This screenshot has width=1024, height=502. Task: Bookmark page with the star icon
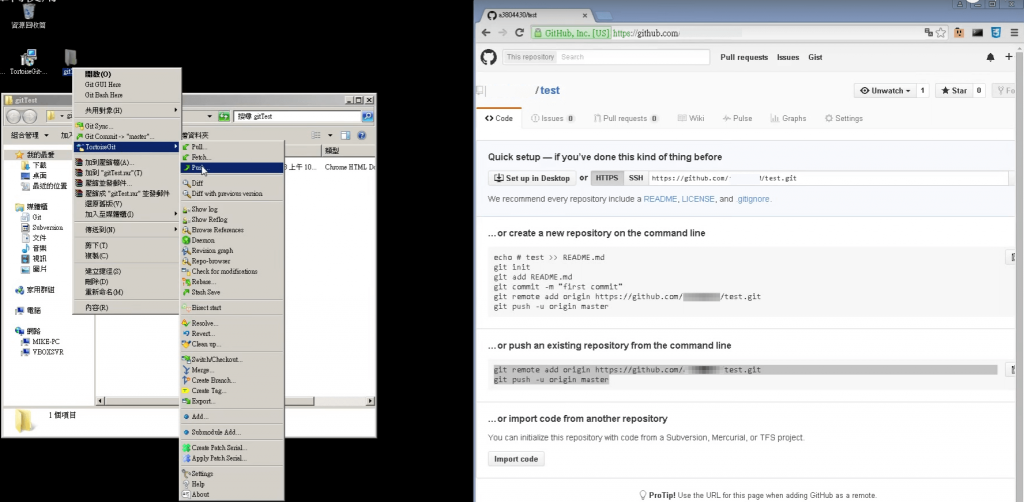[941, 33]
